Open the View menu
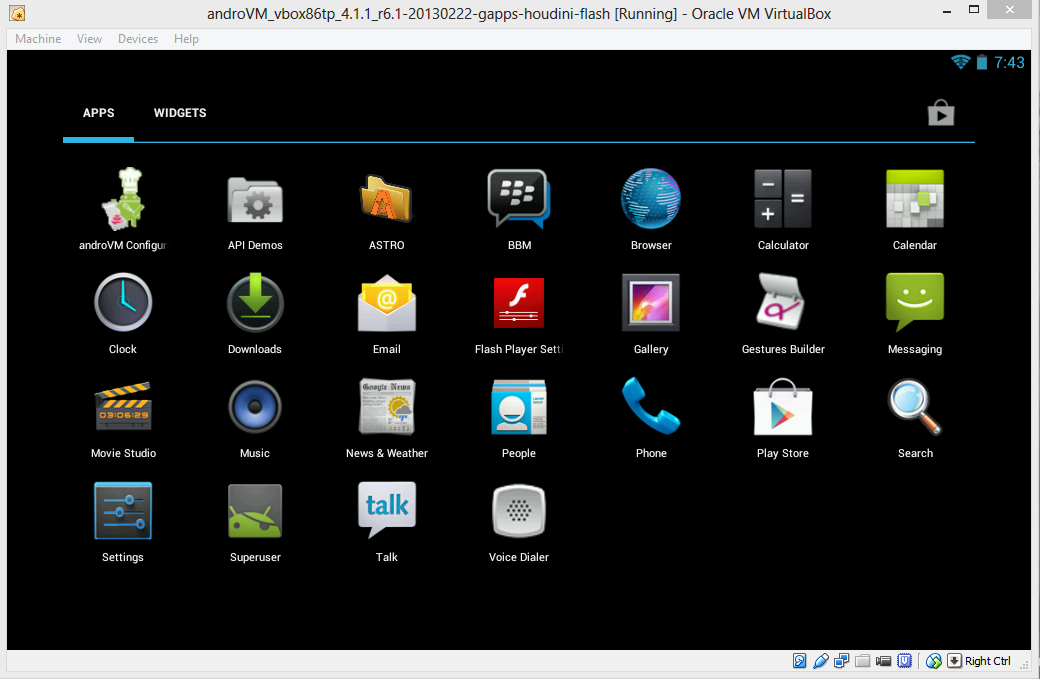Viewport: 1040px width, 679px height. tap(89, 38)
